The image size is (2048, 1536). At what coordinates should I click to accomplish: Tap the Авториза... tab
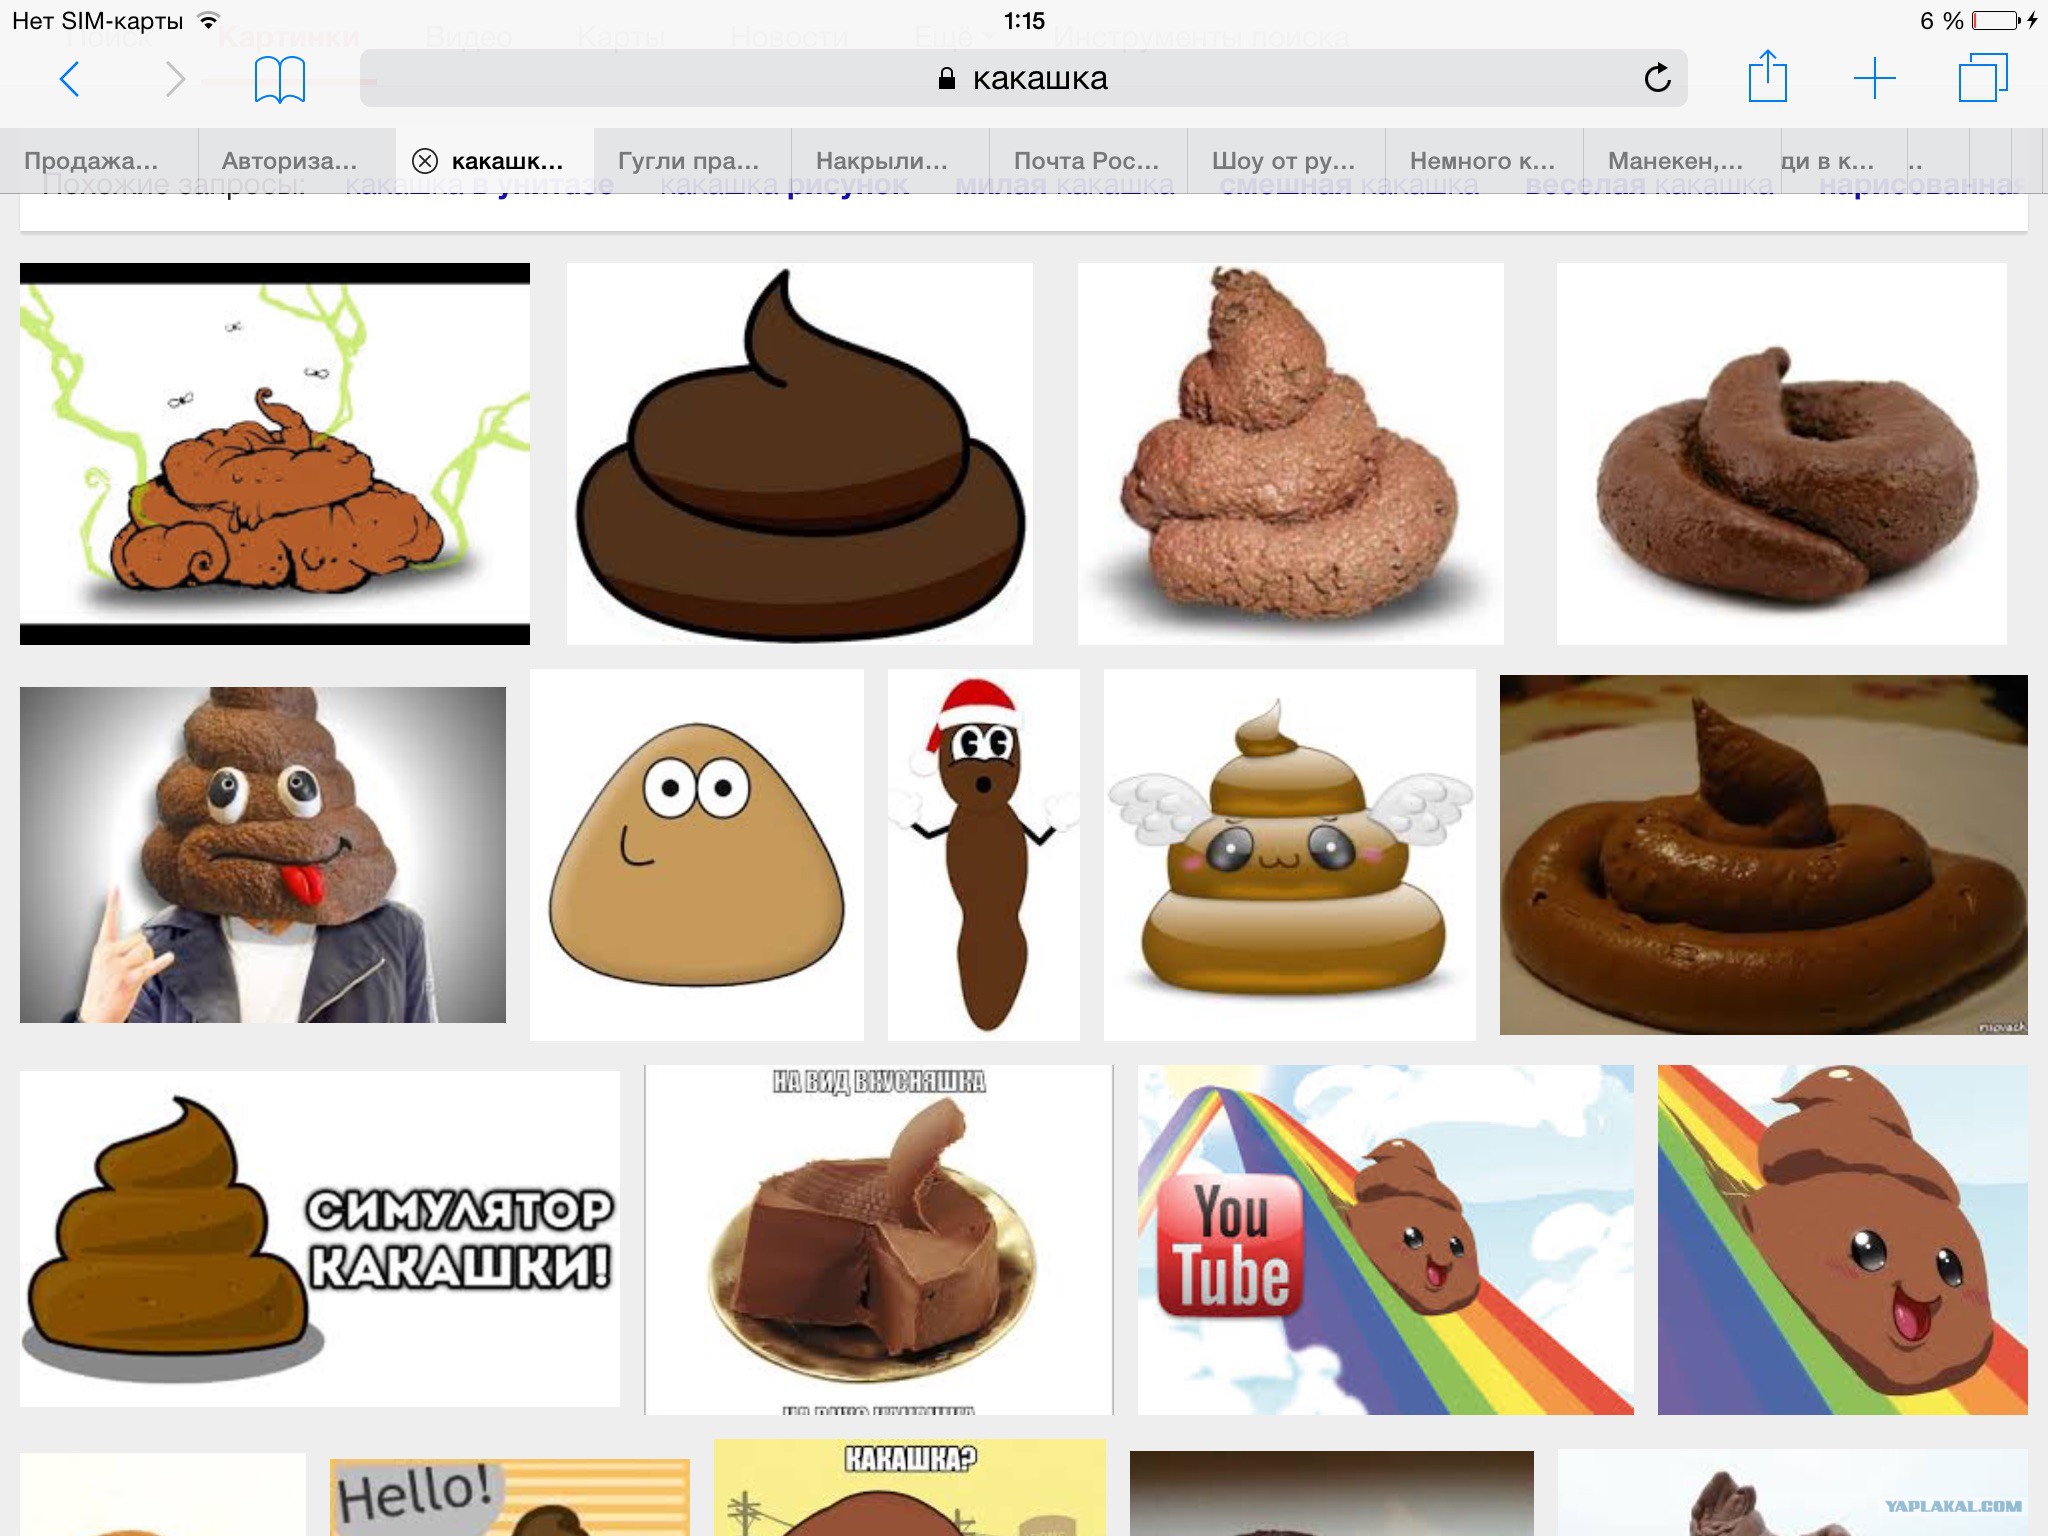click(x=290, y=161)
